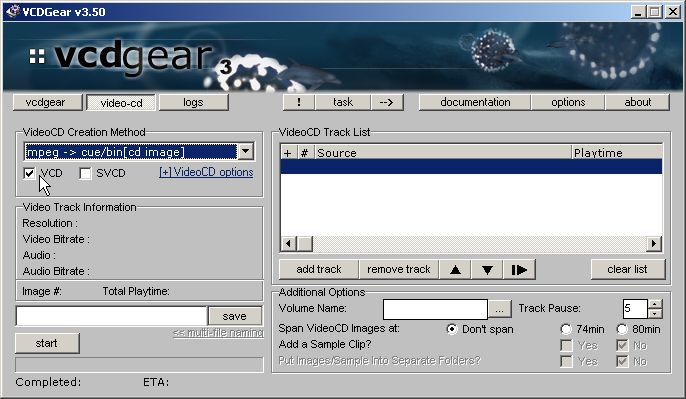Click the track list scroll right arrow

(654, 244)
